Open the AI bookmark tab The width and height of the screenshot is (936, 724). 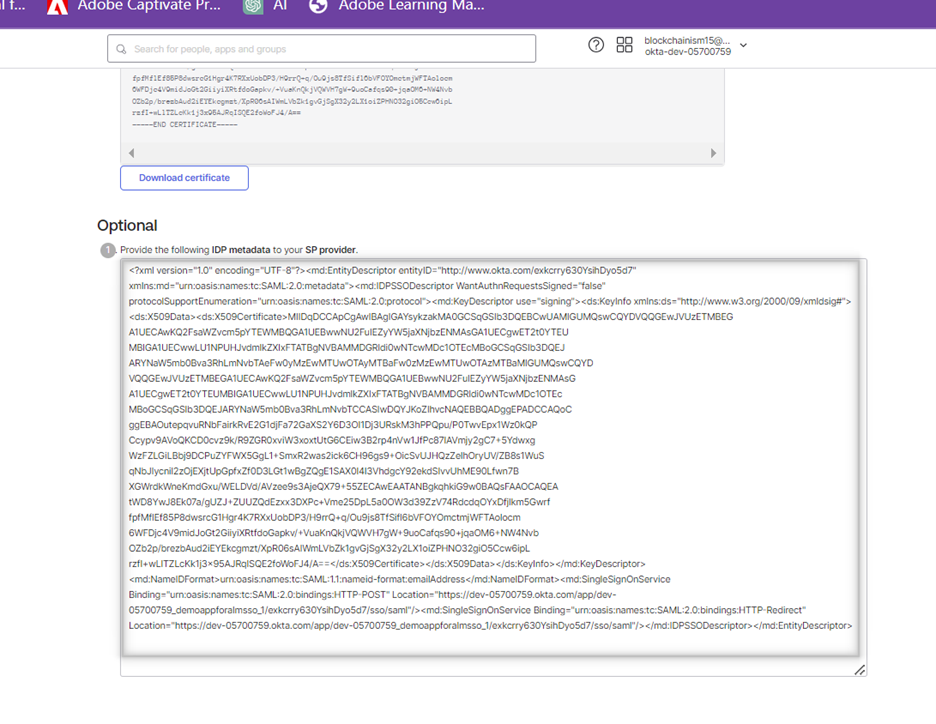coord(281,7)
